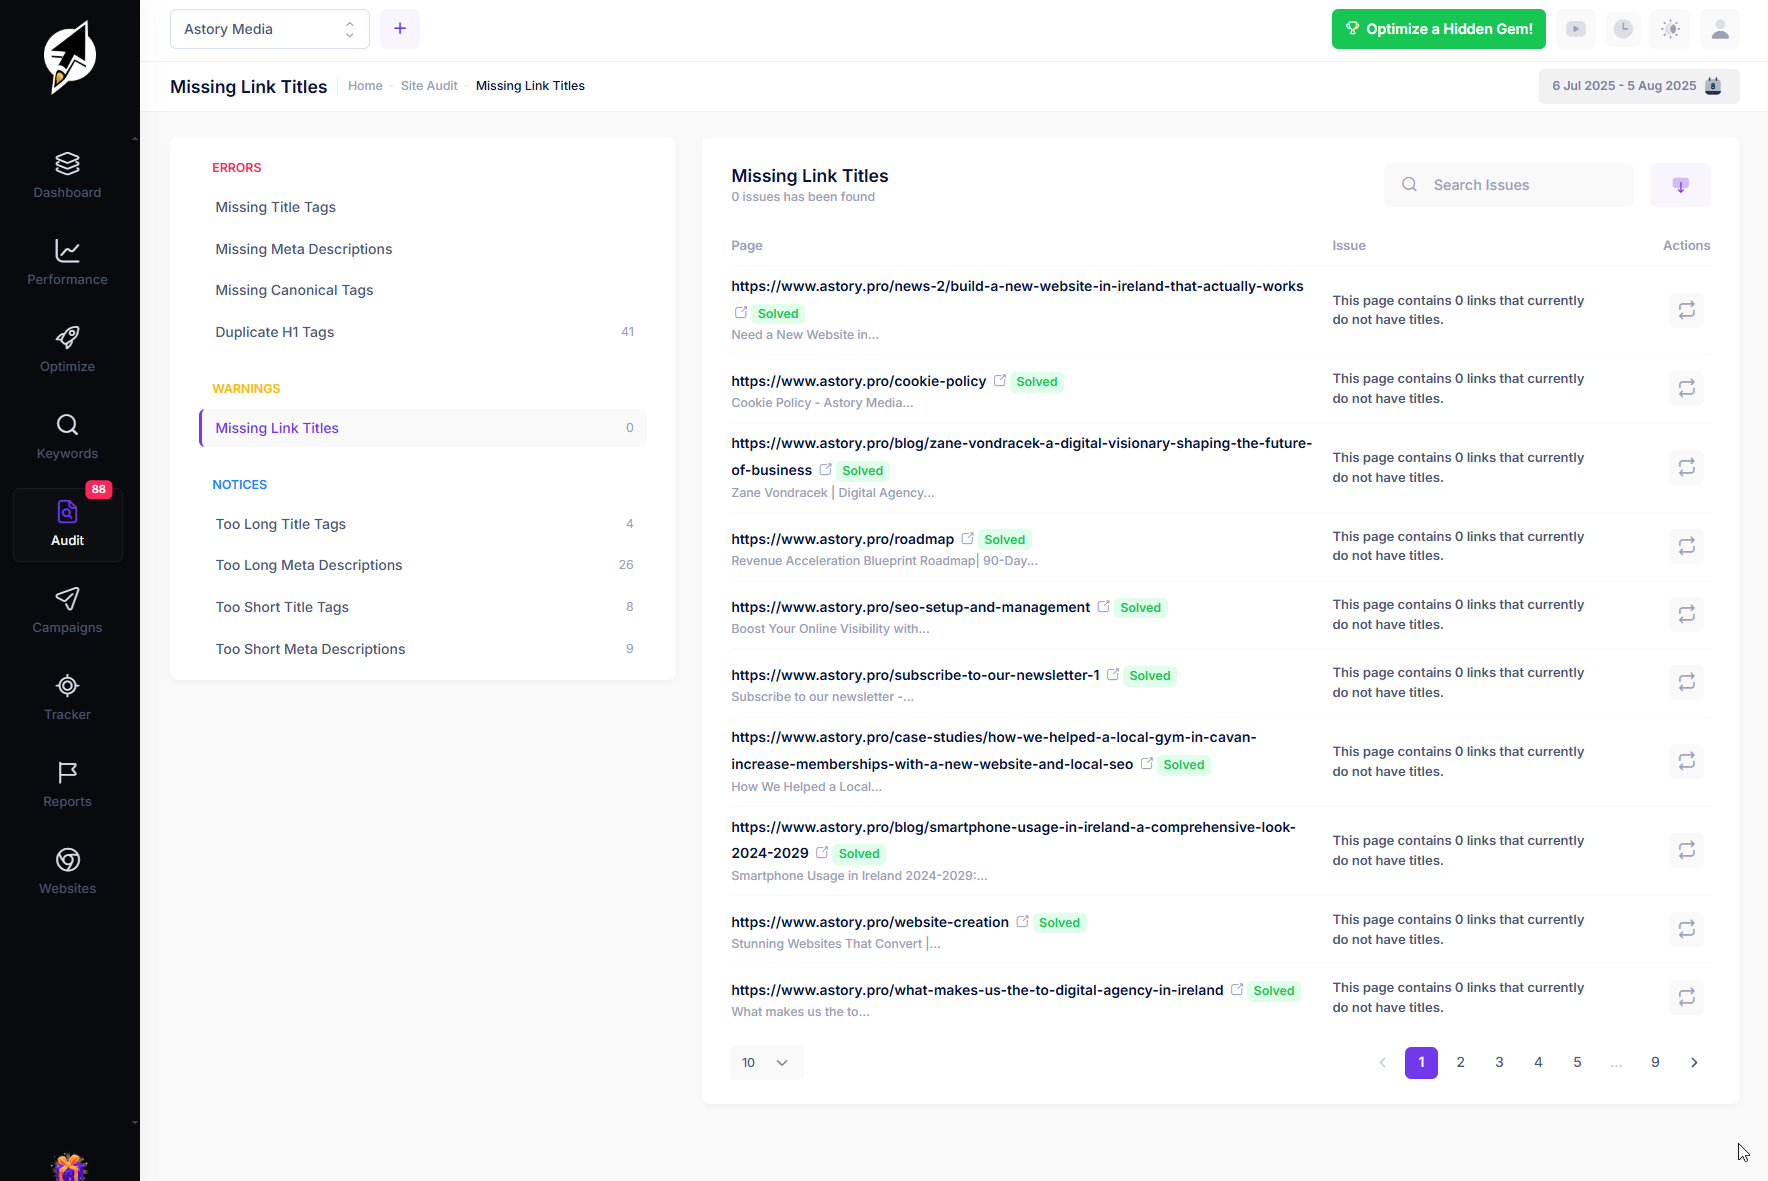Image resolution: width=1768 pixels, height=1181 pixels.
Task: Click the Home breadcrumb link
Action: (x=365, y=86)
